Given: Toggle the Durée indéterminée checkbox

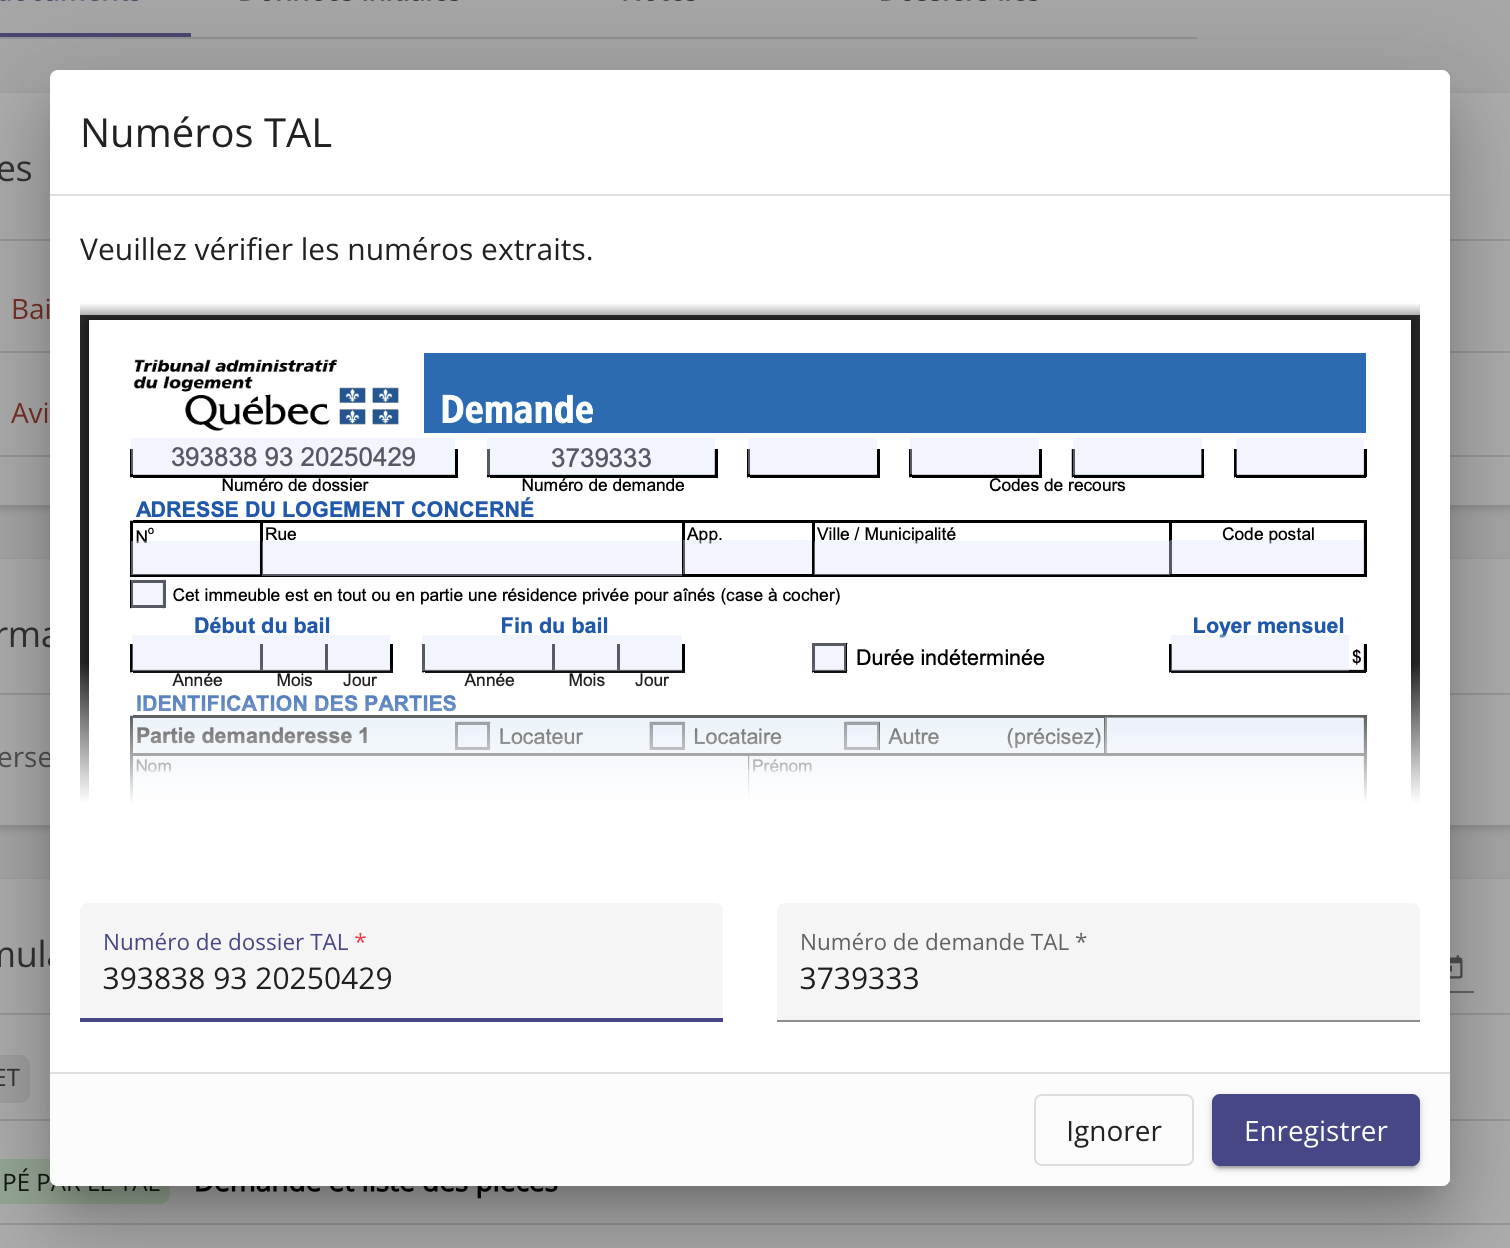Looking at the screenshot, I should 829,658.
